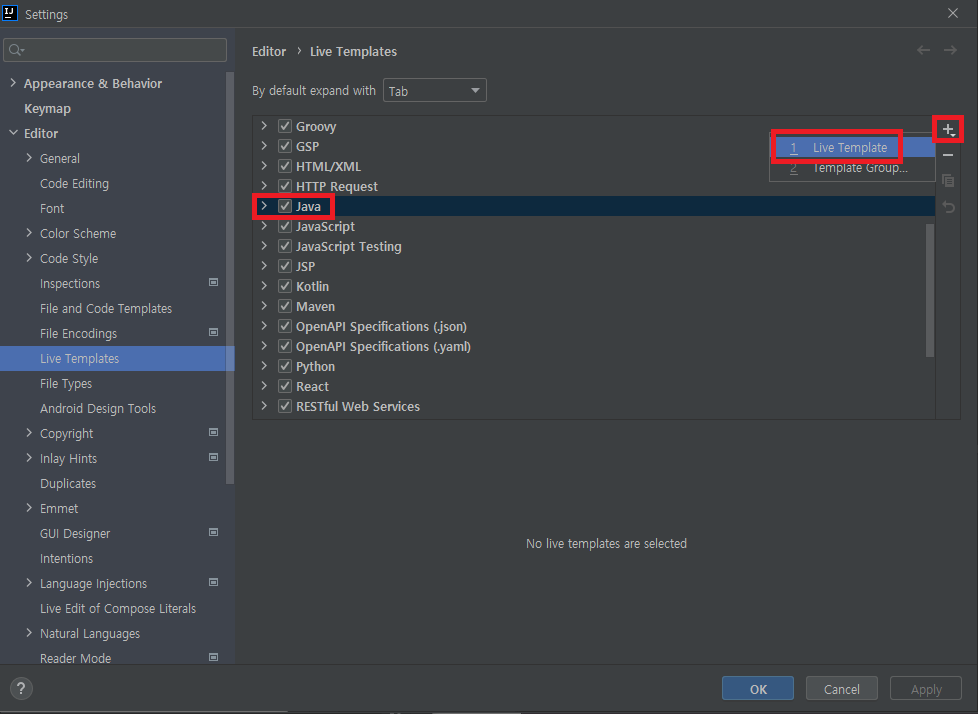The width and height of the screenshot is (978, 714).
Task: Click the Editor breadcrumb link
Action: coord(269,51)
